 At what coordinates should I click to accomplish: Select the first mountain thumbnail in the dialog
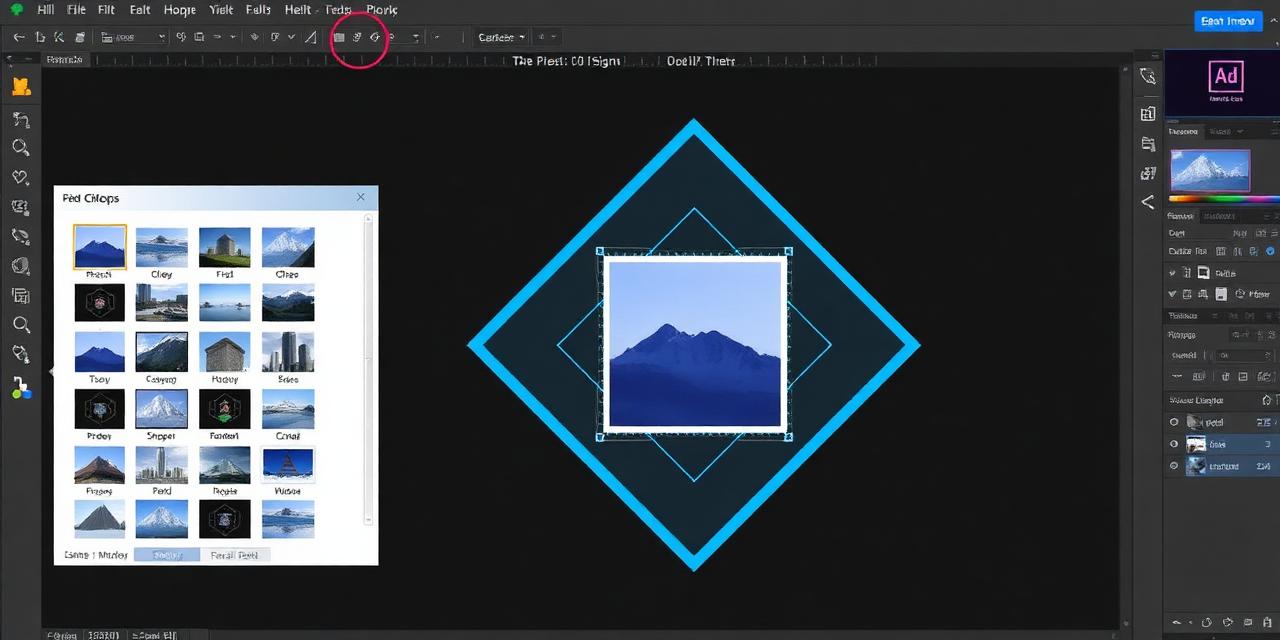[x=99, y=246]
